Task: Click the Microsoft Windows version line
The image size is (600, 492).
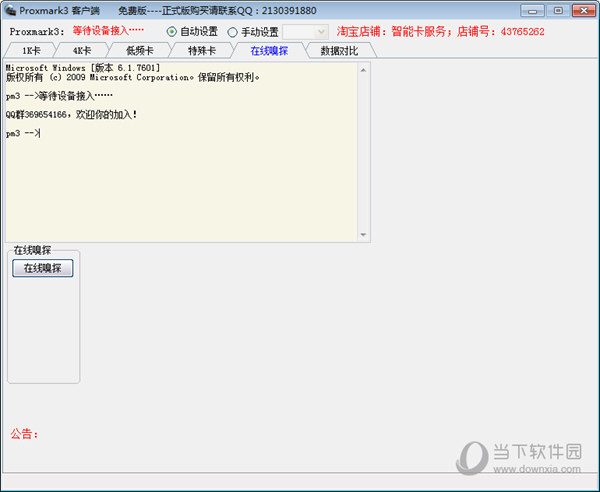Action: pos(83,68)
